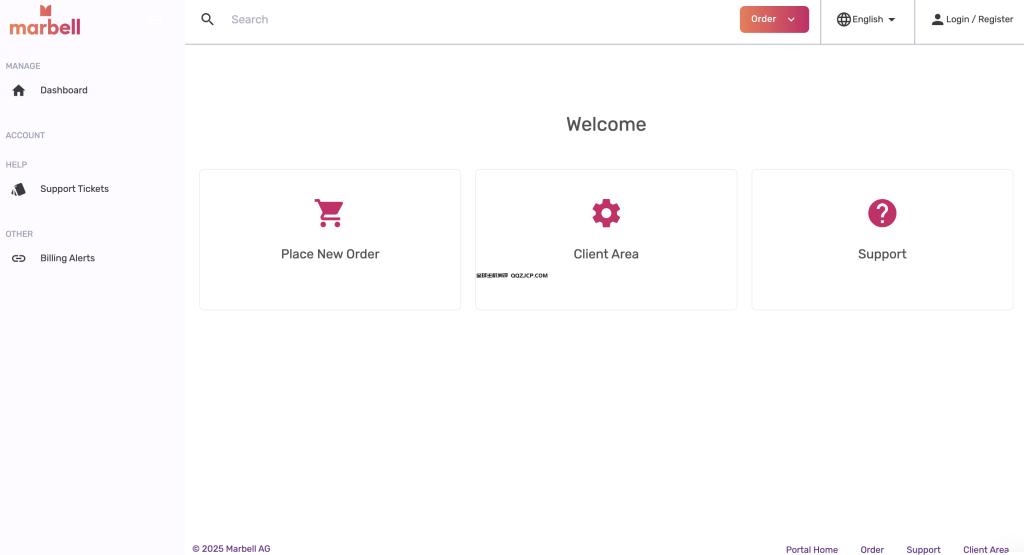The image size is (1024, 555).
Task: Click the Login / Register link
Action: [x=979, y=19]
